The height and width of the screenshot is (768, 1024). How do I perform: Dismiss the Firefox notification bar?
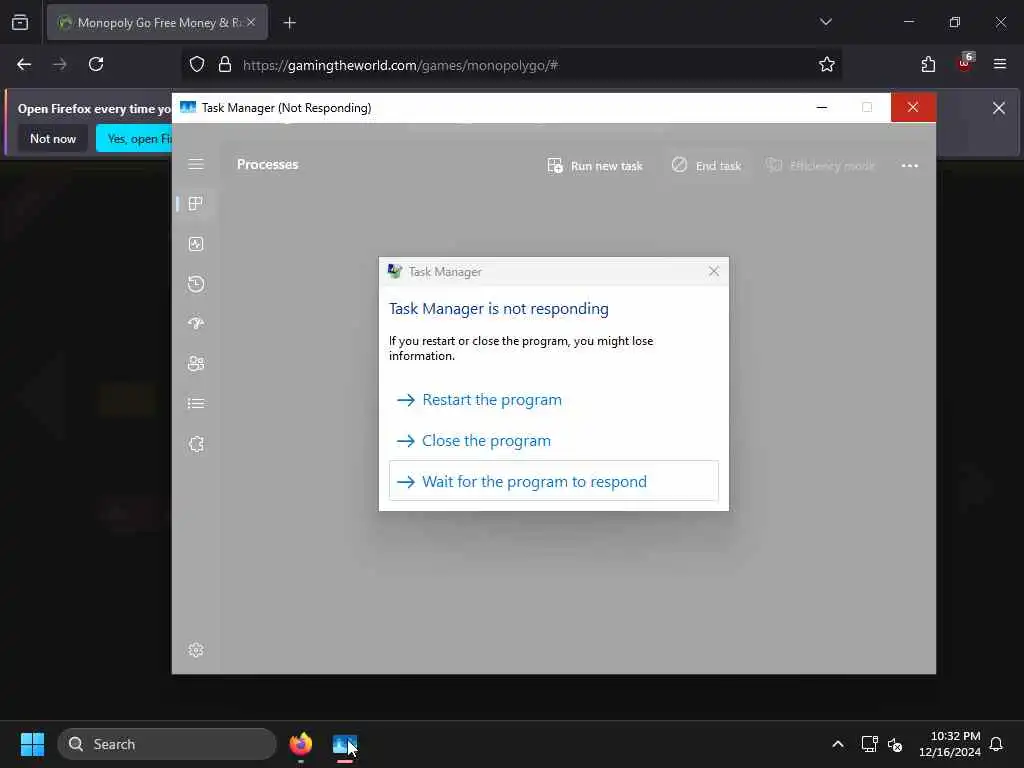(999, 108)
